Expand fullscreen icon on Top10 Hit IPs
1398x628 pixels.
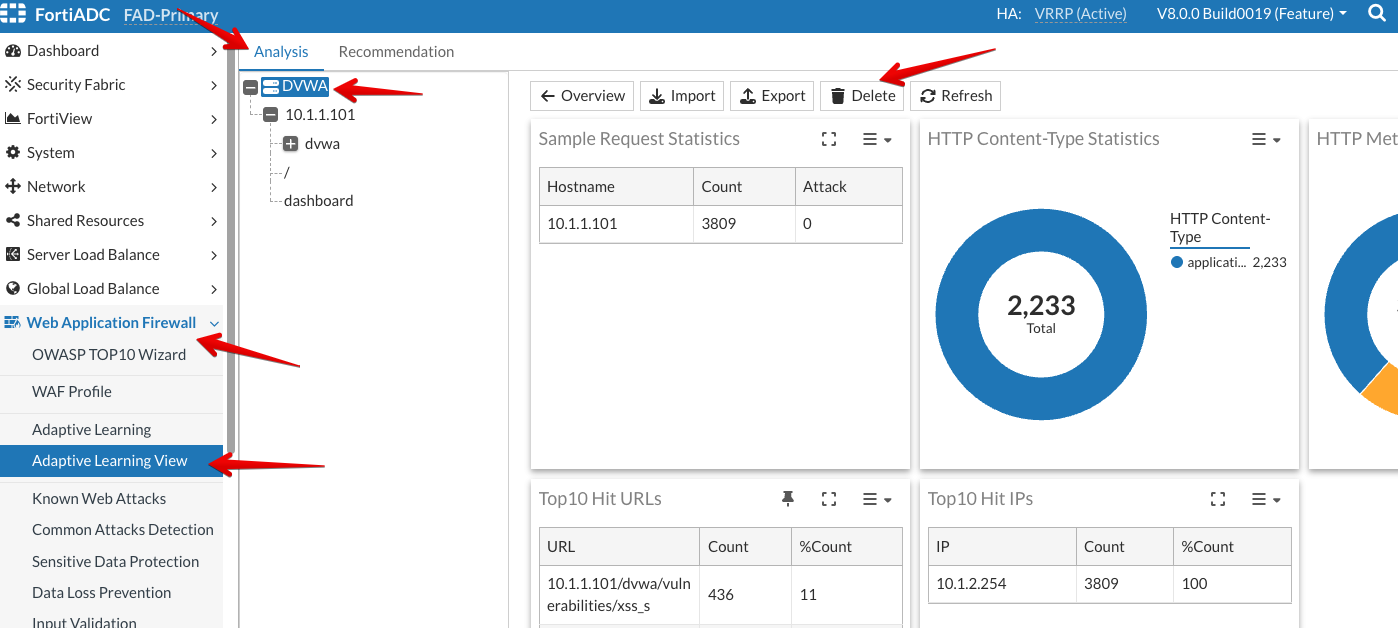point(1217,499)
